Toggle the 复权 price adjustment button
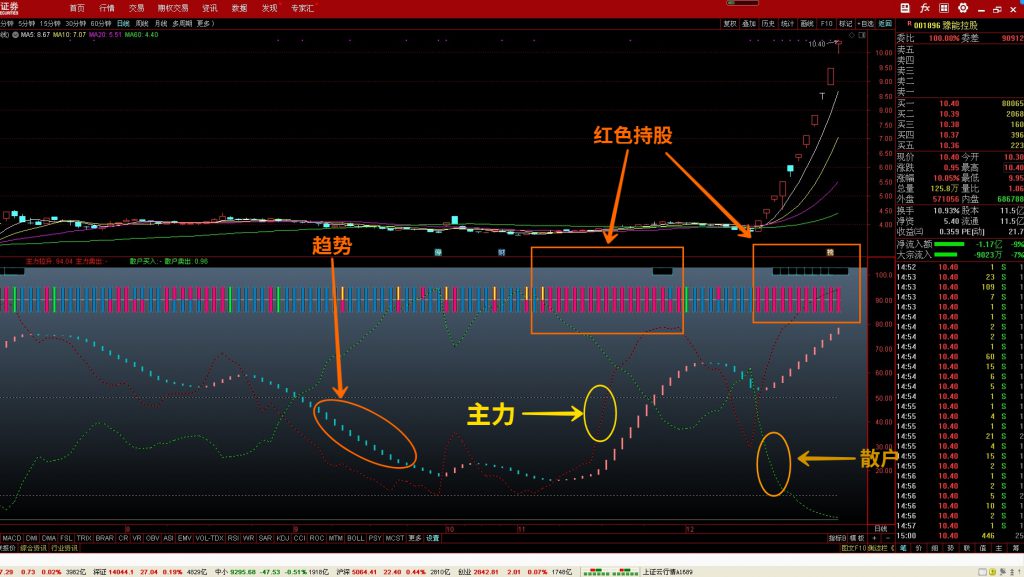 [729, 22]
